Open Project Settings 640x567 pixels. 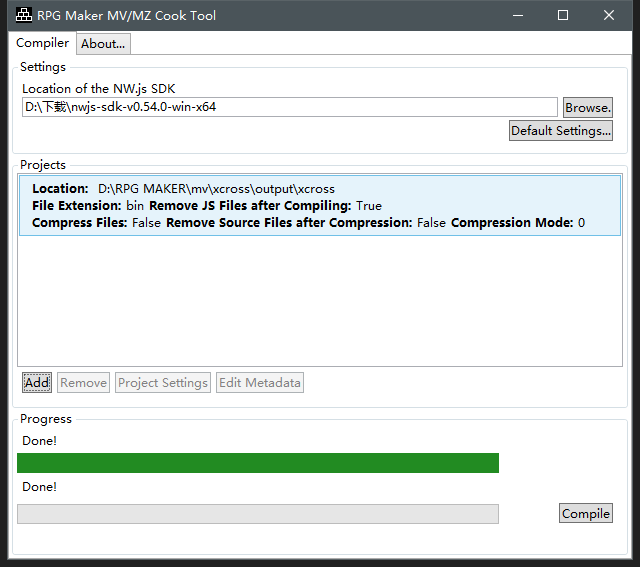(x=163, y=382)
